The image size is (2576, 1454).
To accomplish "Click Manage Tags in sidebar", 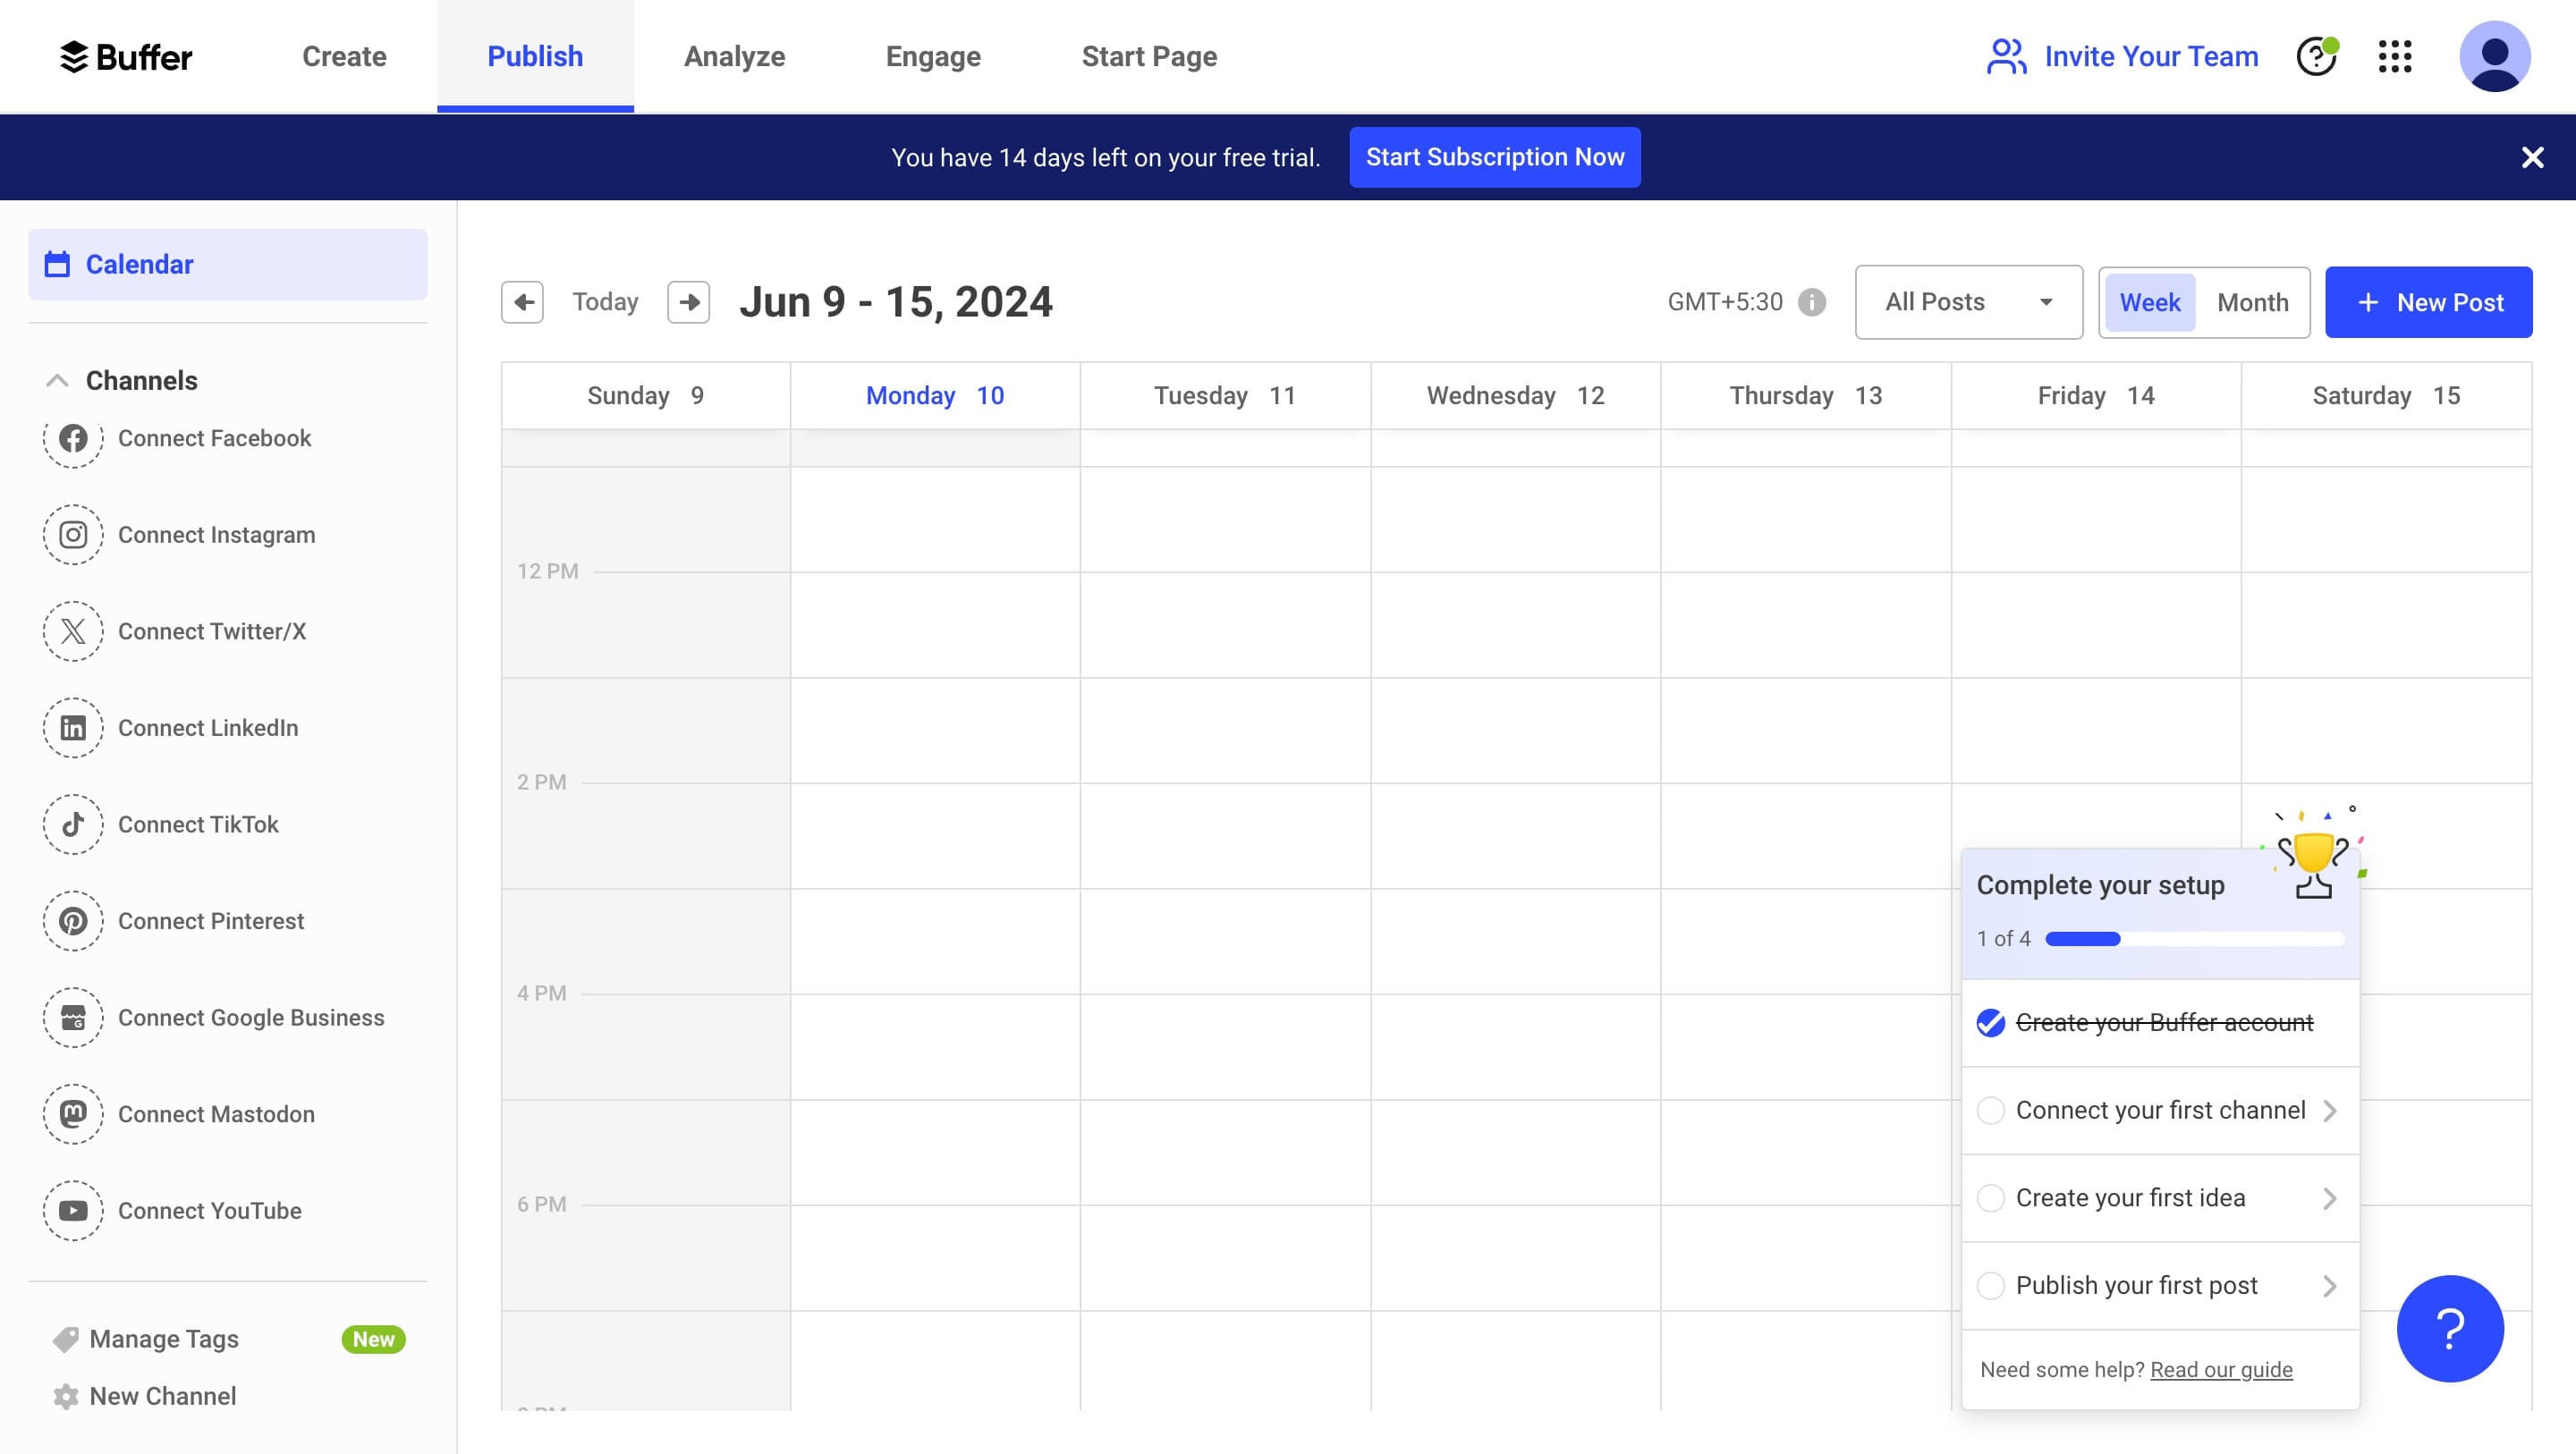I will [x=164, y=1339].
